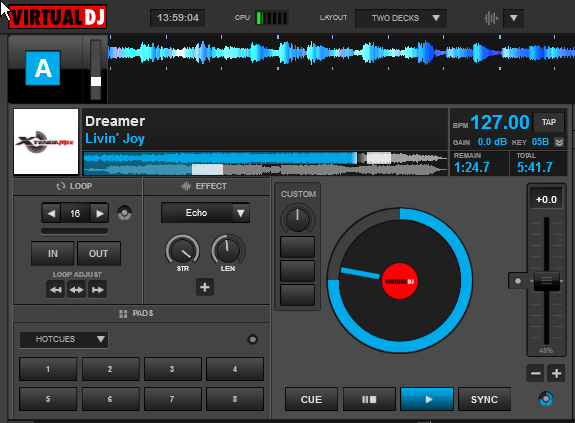Expand the key options chevron
Viewport: 575px width, 423px height.
559,142
